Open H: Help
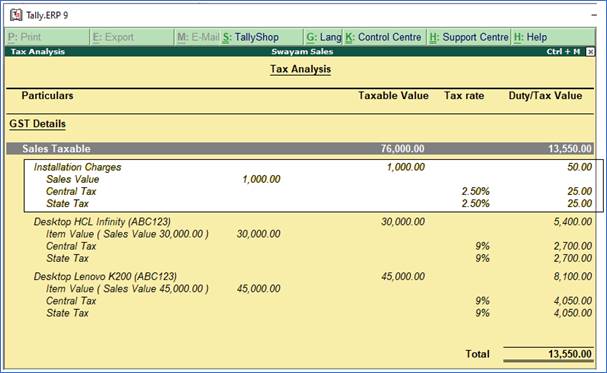Image resolution: width=607 pixels, height=373 pixels. pyautogui.click(x=553, y=37)
